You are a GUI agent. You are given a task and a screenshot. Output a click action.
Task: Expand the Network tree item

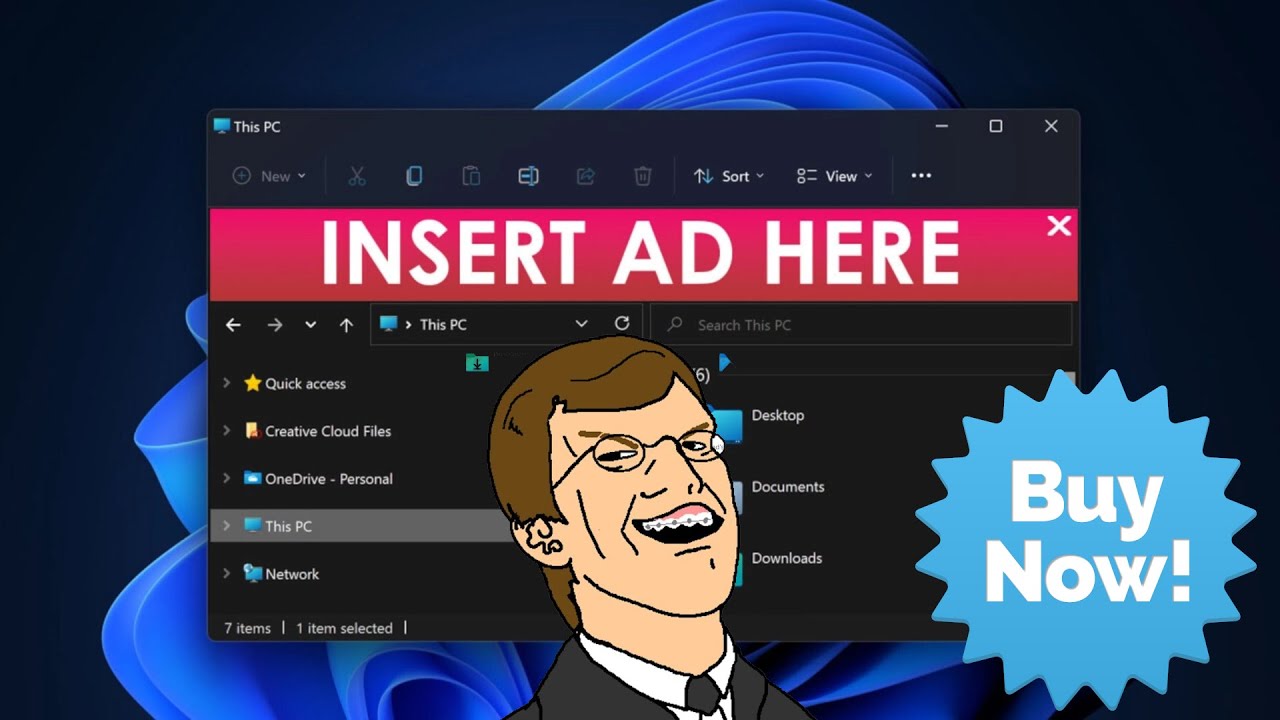click(x=226, y=573)
